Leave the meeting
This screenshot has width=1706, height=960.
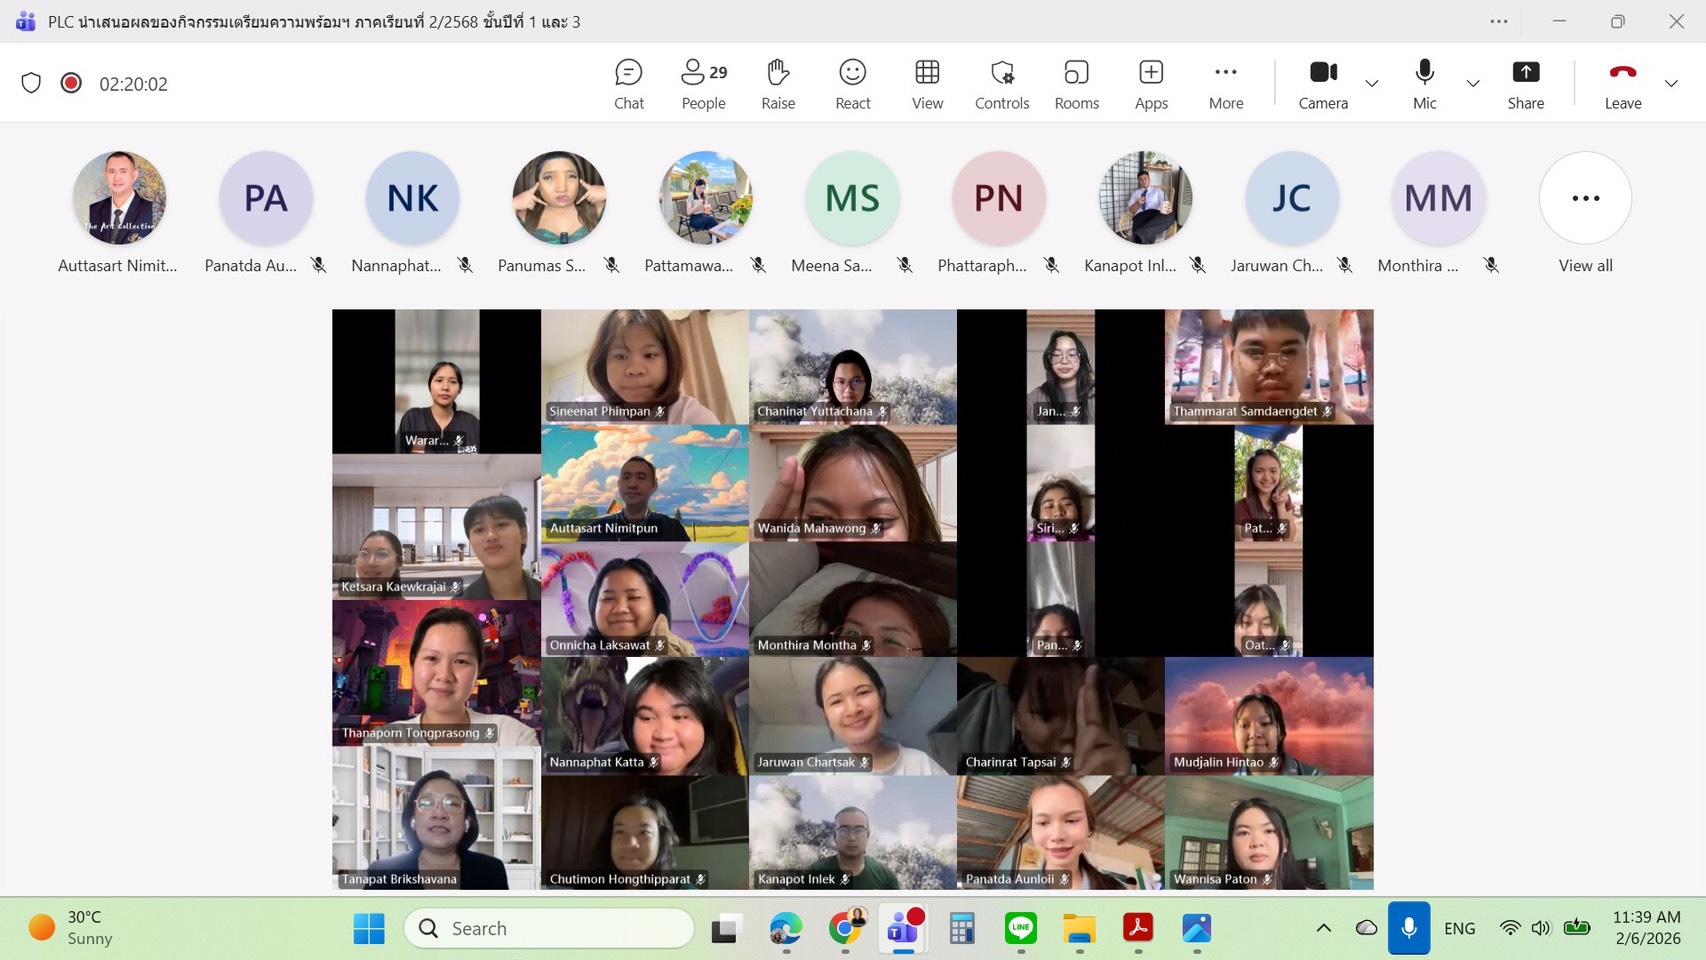coord(1622,84)
